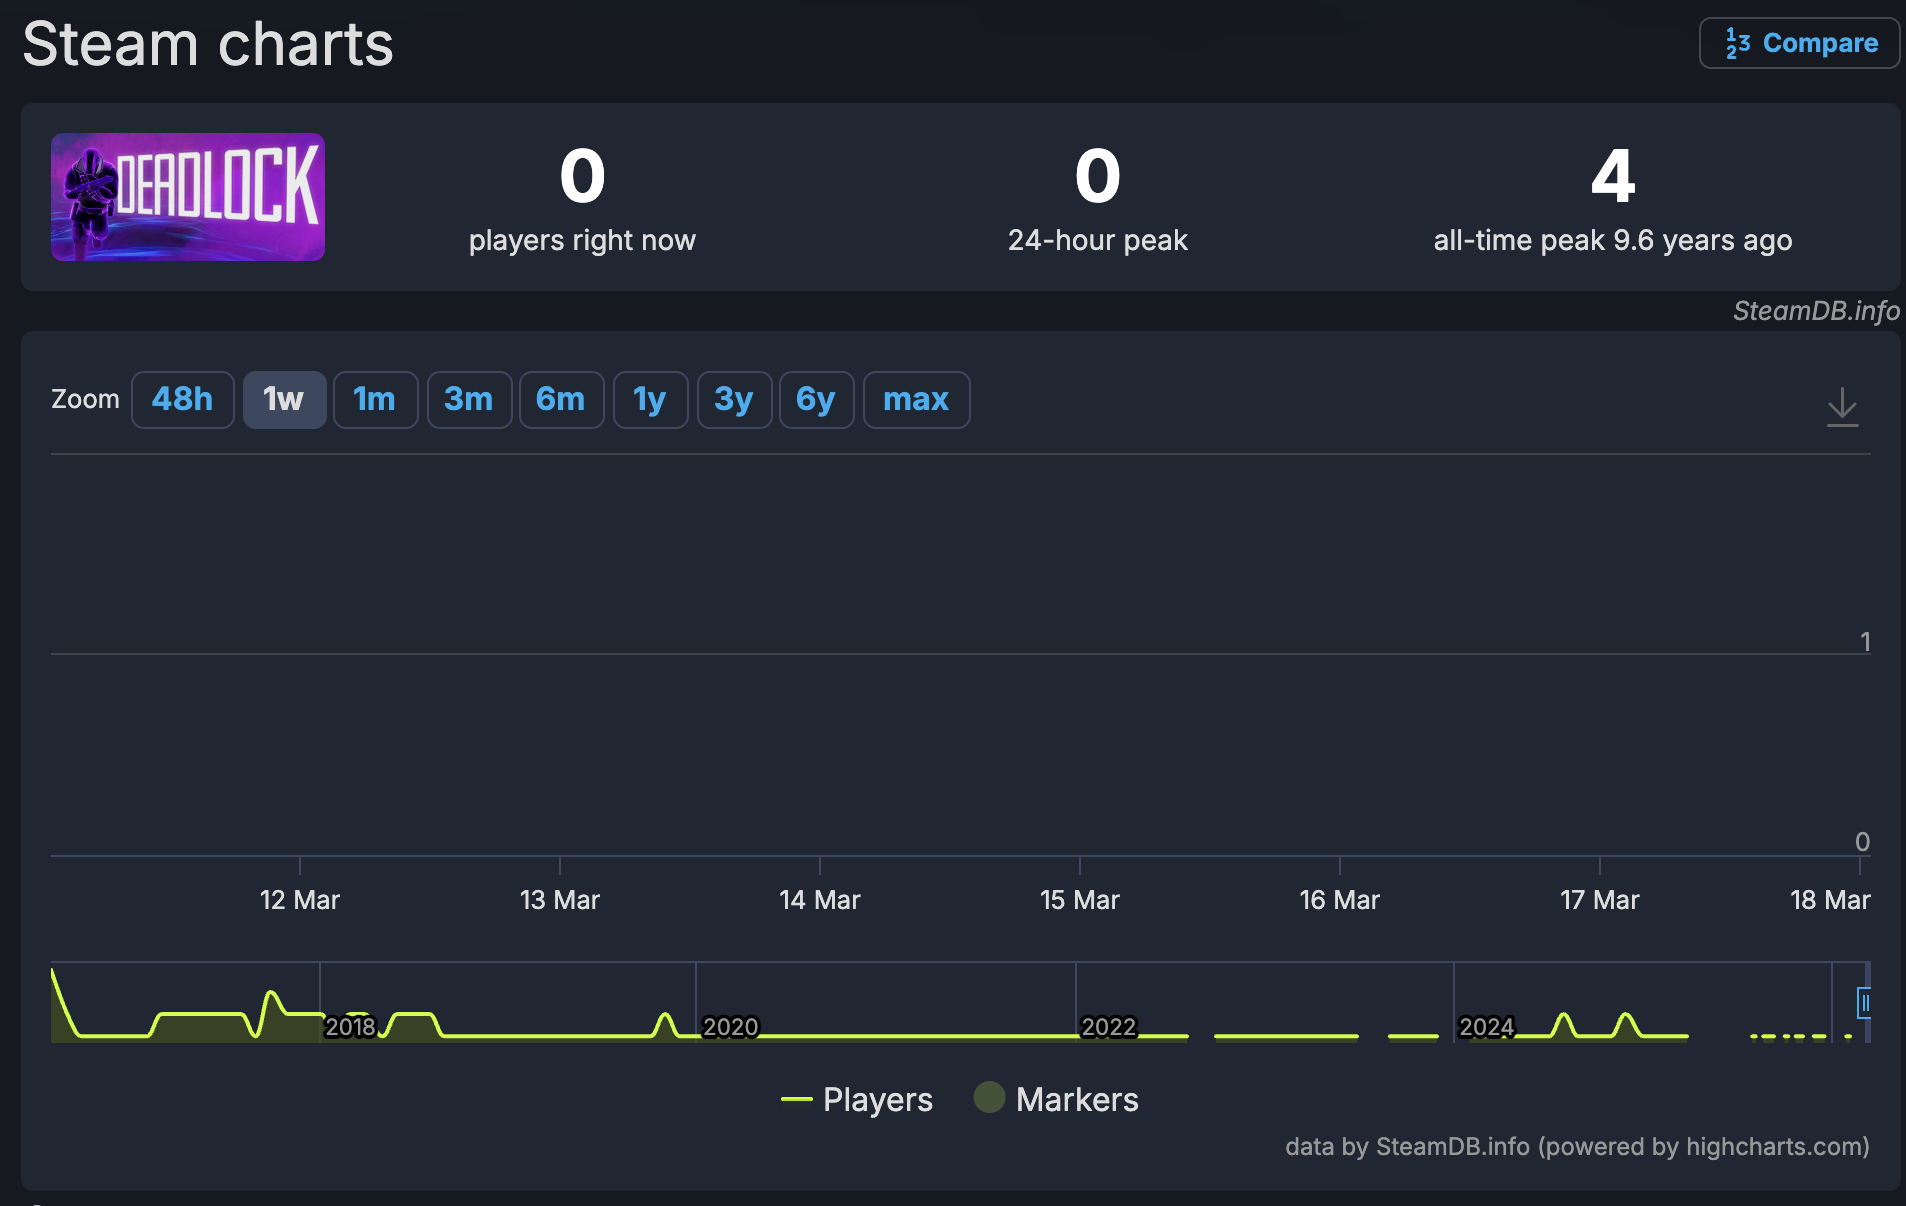The width and height of the screenshot is (1906, 1206).
Task: Click the 2020 label in the navigator
Action: click(730, 1027)
